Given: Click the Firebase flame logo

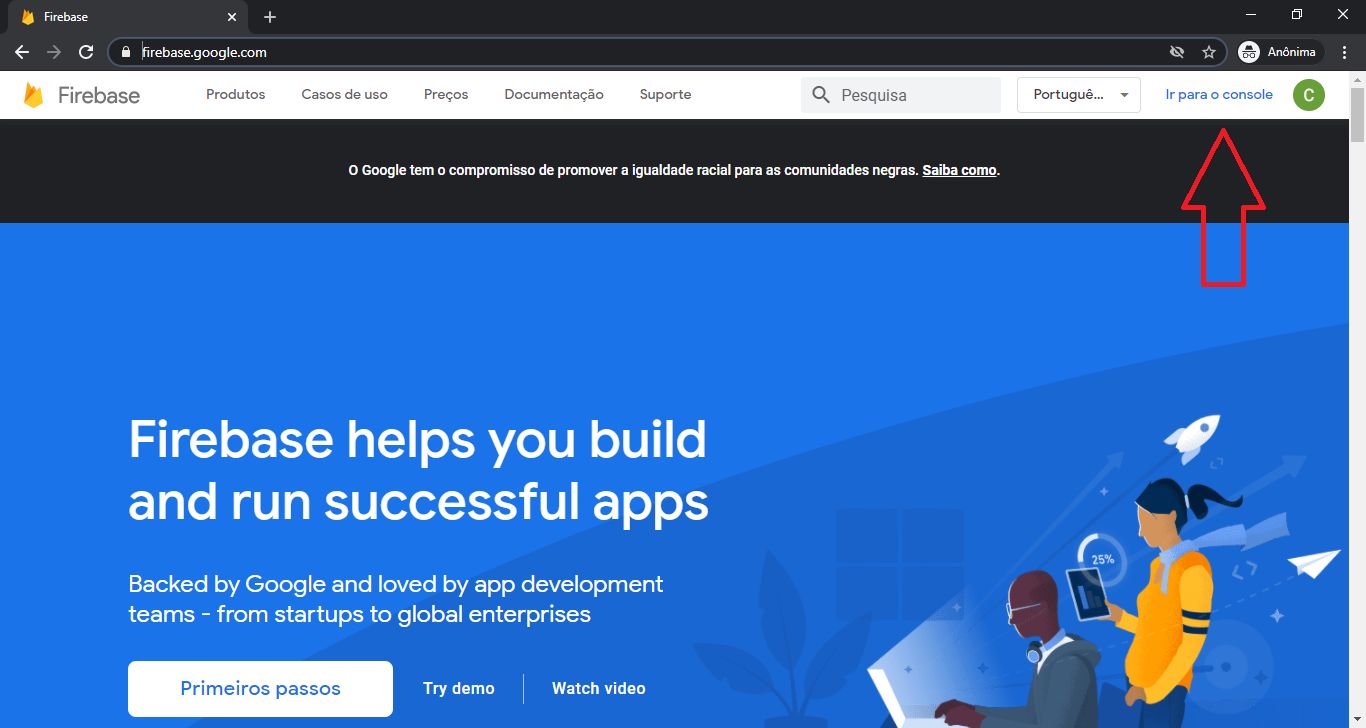Looking at the screenshot, I should [x=34, y=94].
